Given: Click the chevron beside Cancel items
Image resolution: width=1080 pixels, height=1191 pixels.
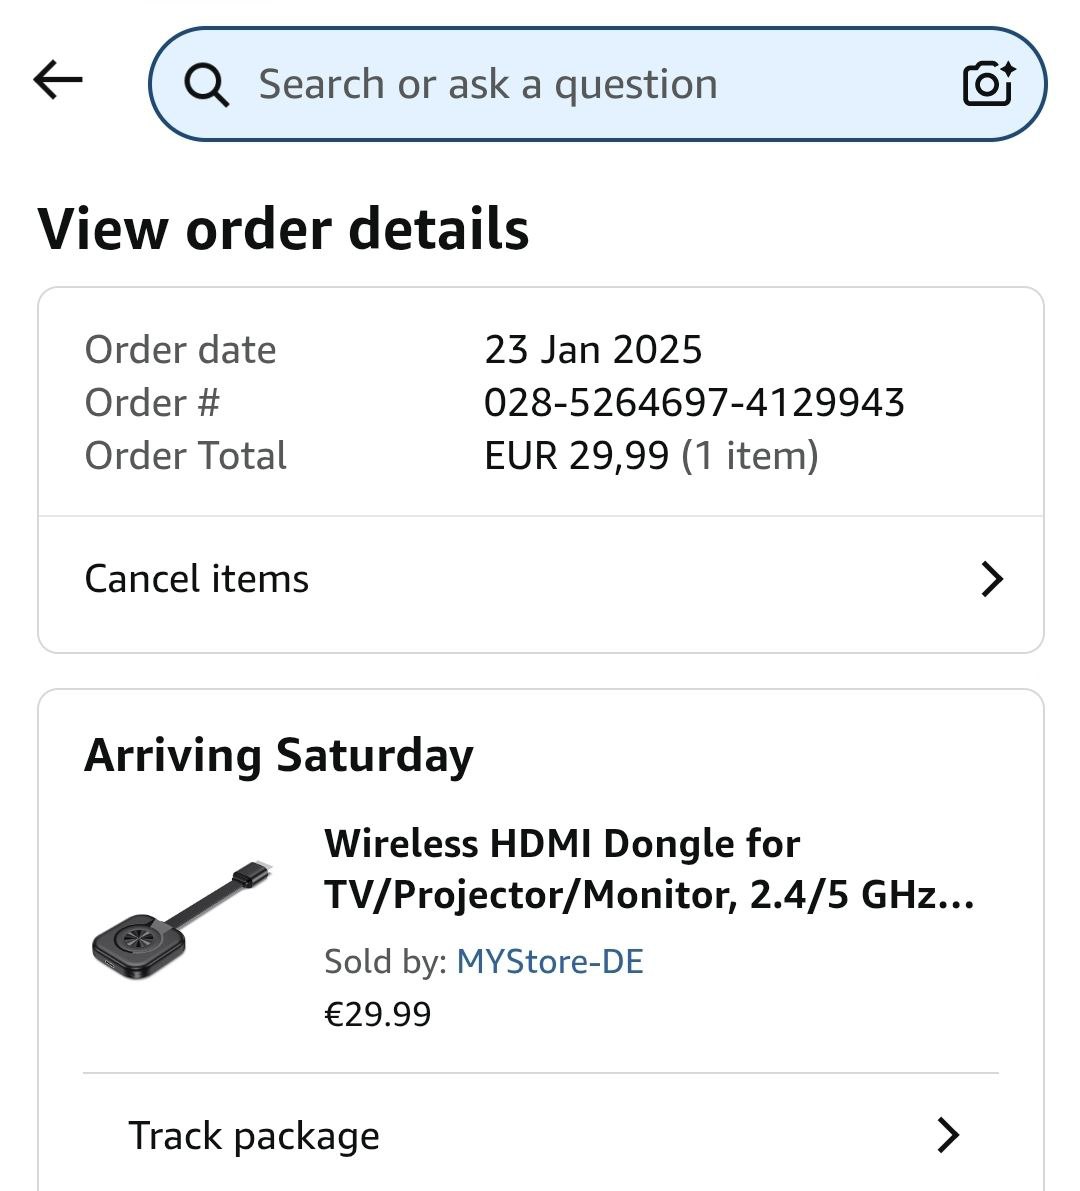Looking at the screenshot, I should coord(991,579).
